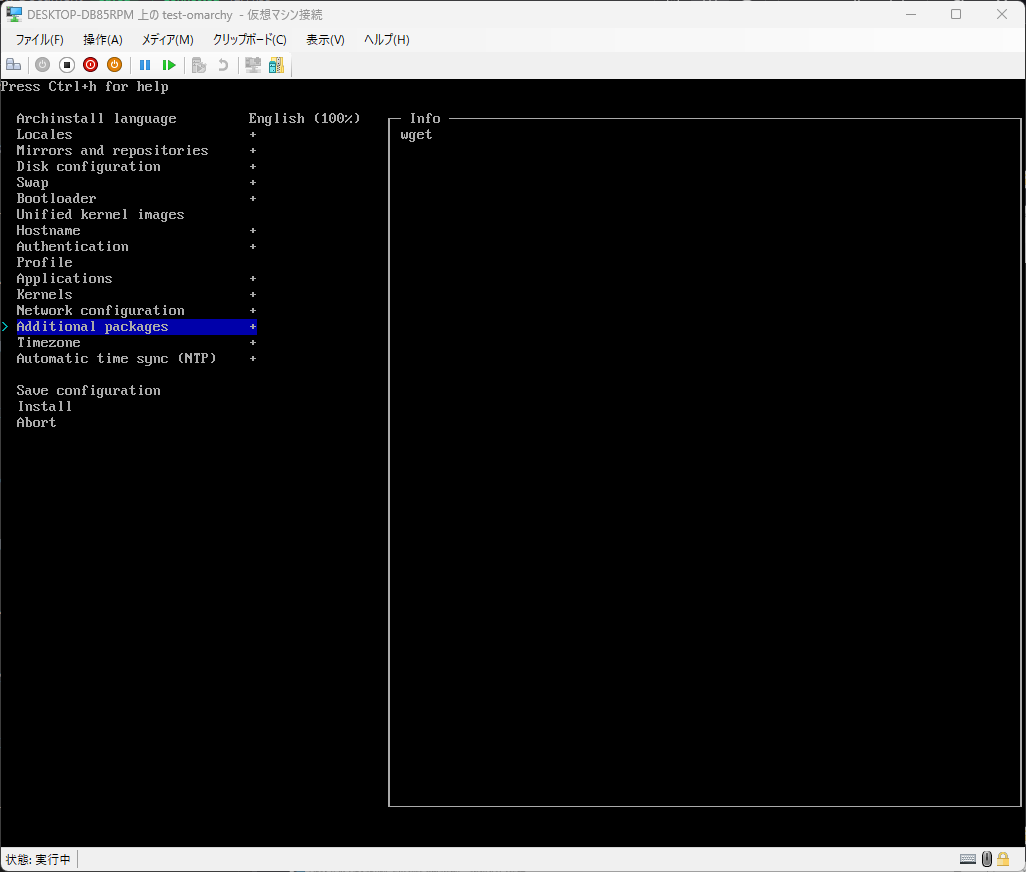
Task: Click the 'Info' panel title
Action: 425,118
